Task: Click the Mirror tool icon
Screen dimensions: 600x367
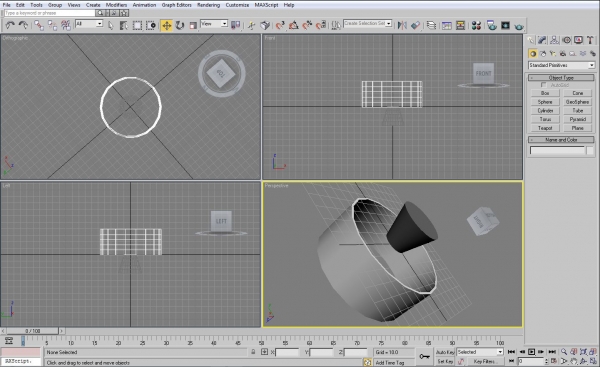Action: click(x=402, y=25)
